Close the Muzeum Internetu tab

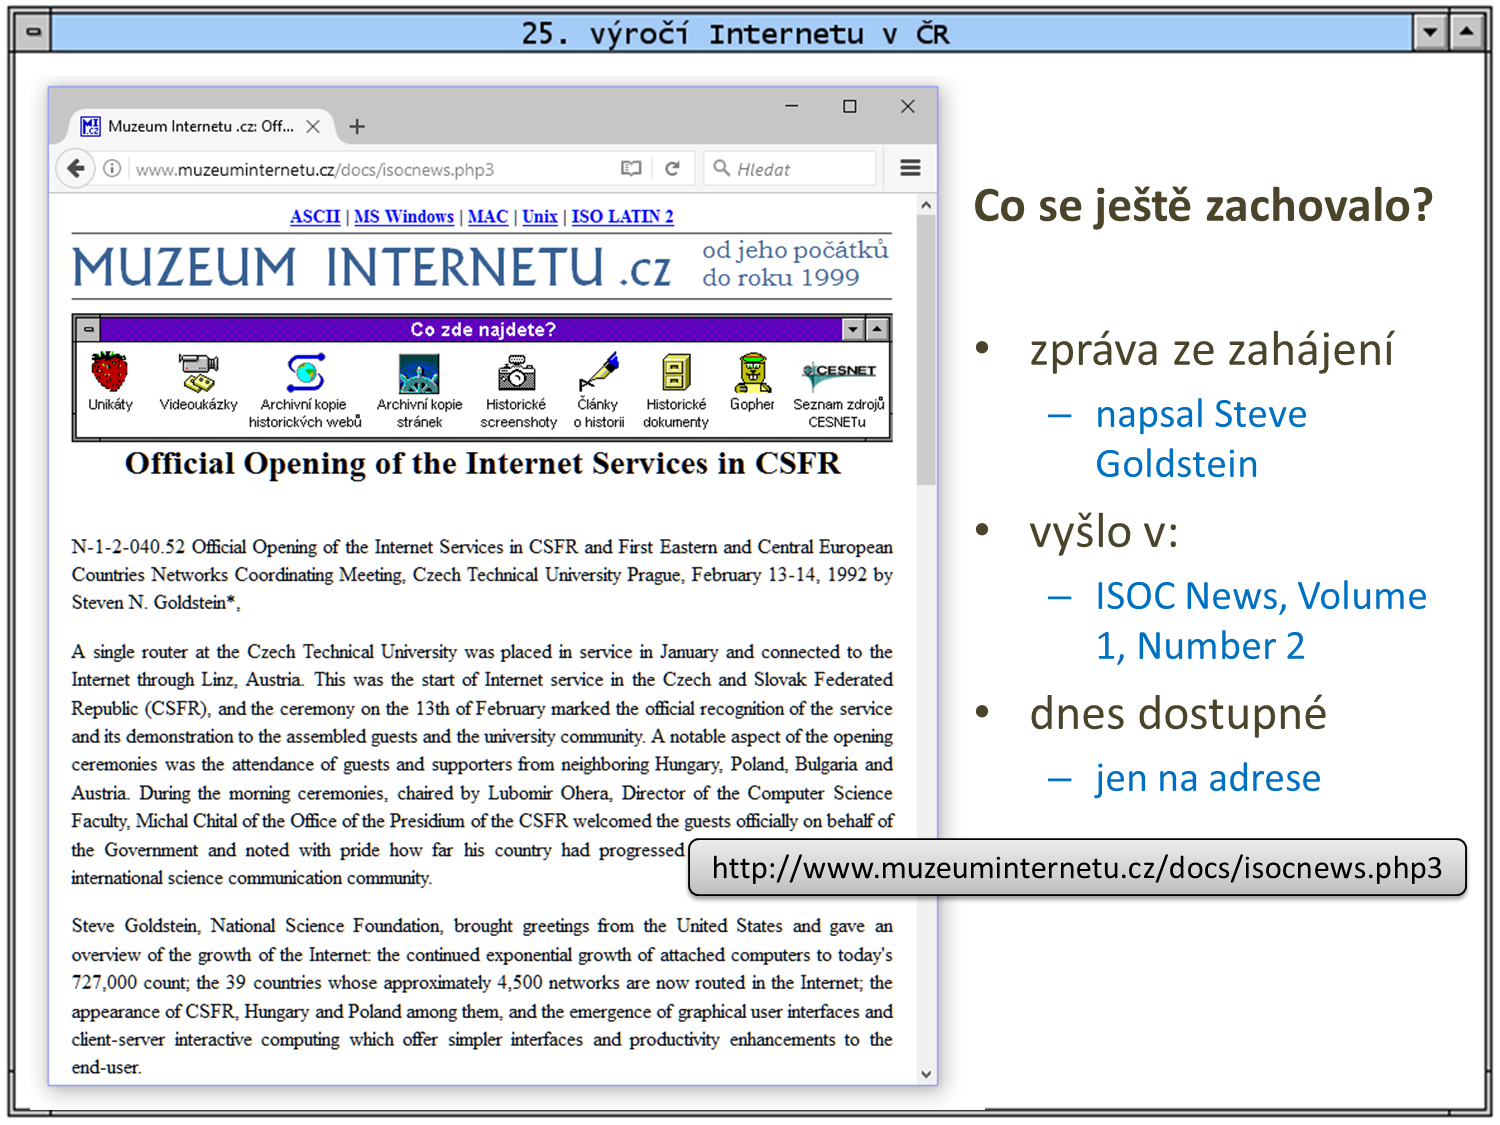coord(313,127)
